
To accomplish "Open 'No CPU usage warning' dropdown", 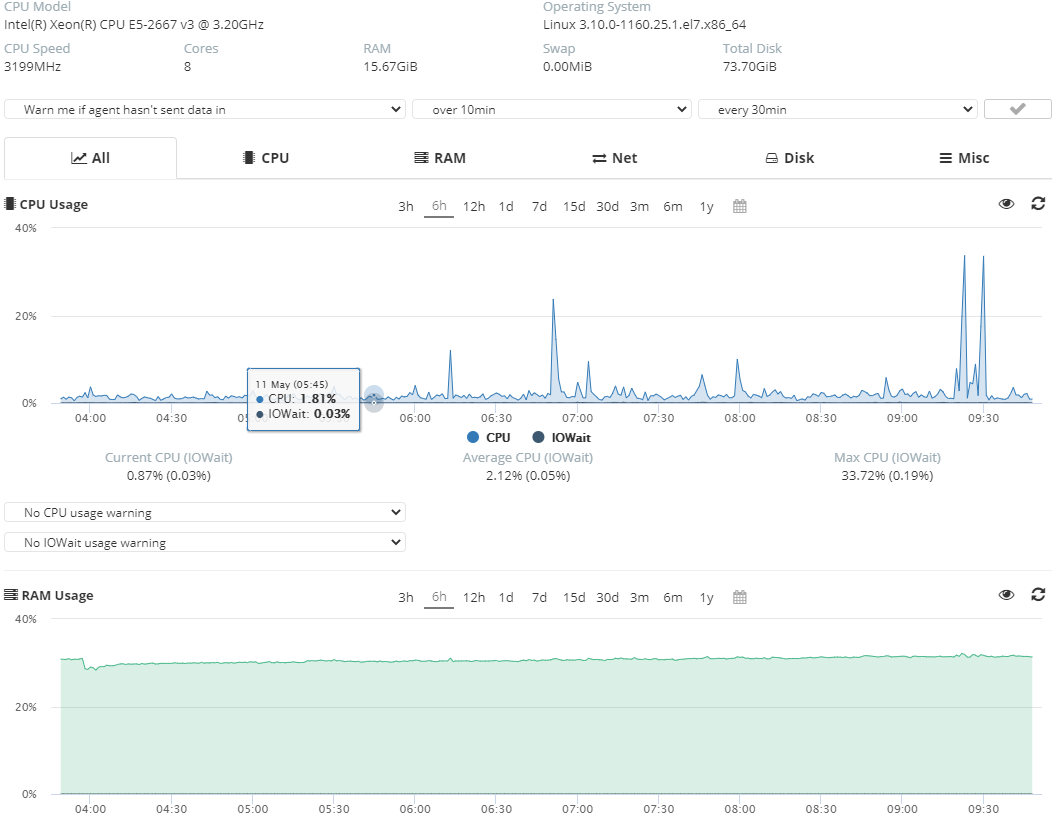I will tap(205, 513).
